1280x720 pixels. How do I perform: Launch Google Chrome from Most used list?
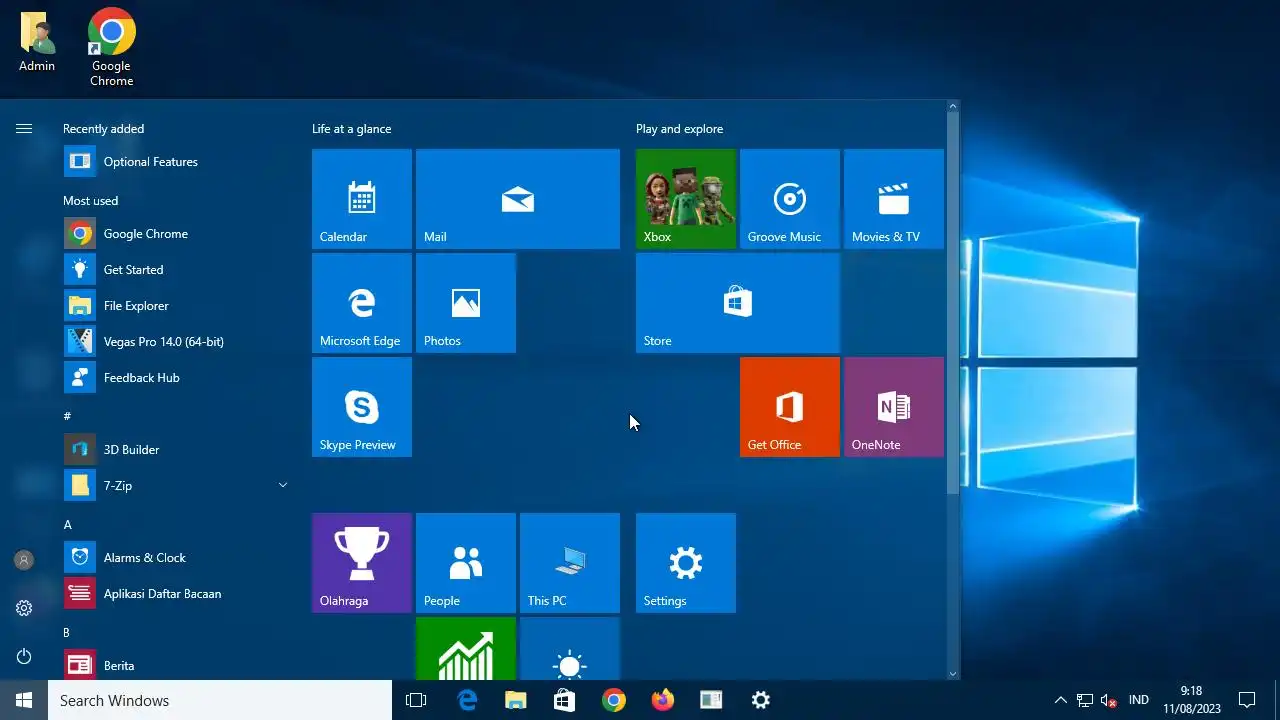176,233
